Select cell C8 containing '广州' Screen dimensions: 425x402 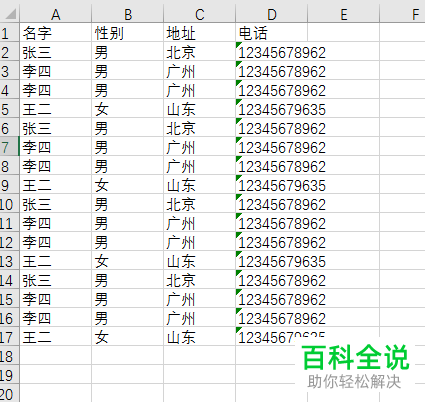pyautogui.click(x=199, y=166)
